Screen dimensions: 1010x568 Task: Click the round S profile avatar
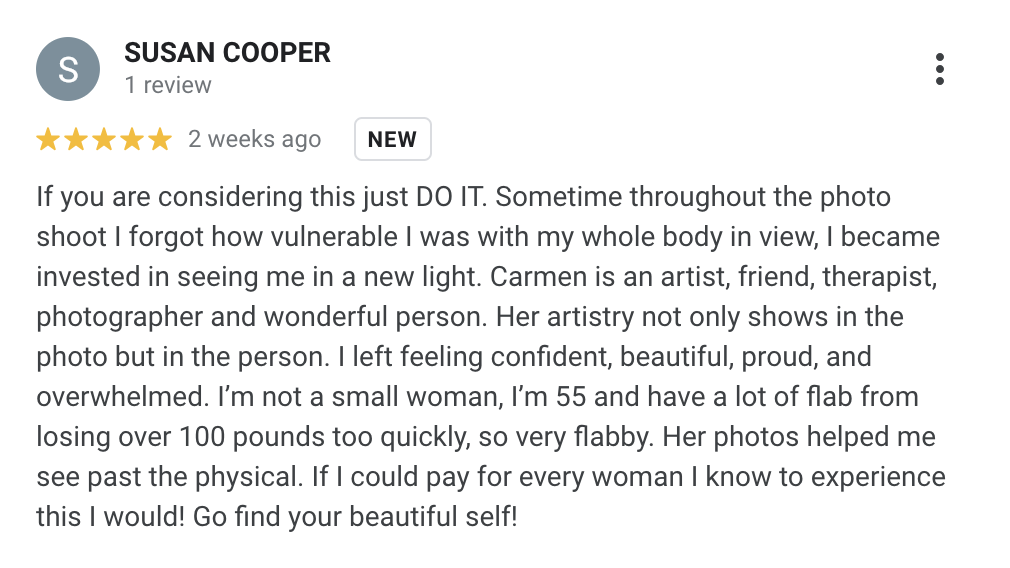coord(68,69)
